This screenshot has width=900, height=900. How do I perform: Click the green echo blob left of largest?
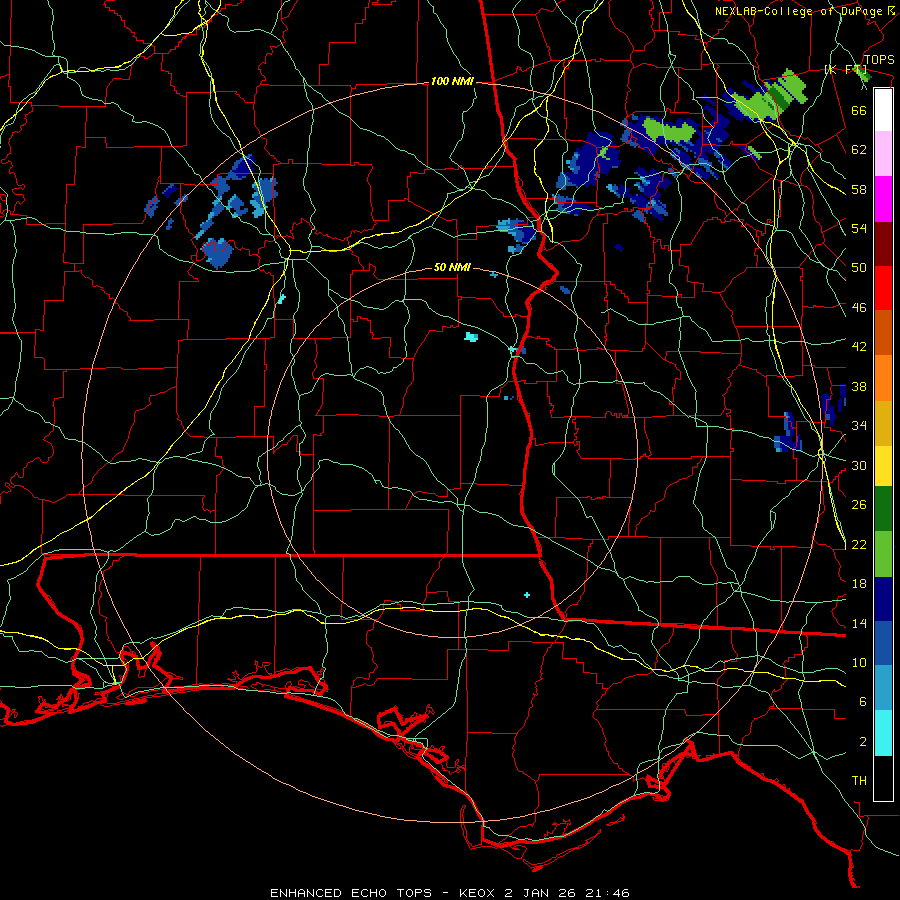click(669, 130)
